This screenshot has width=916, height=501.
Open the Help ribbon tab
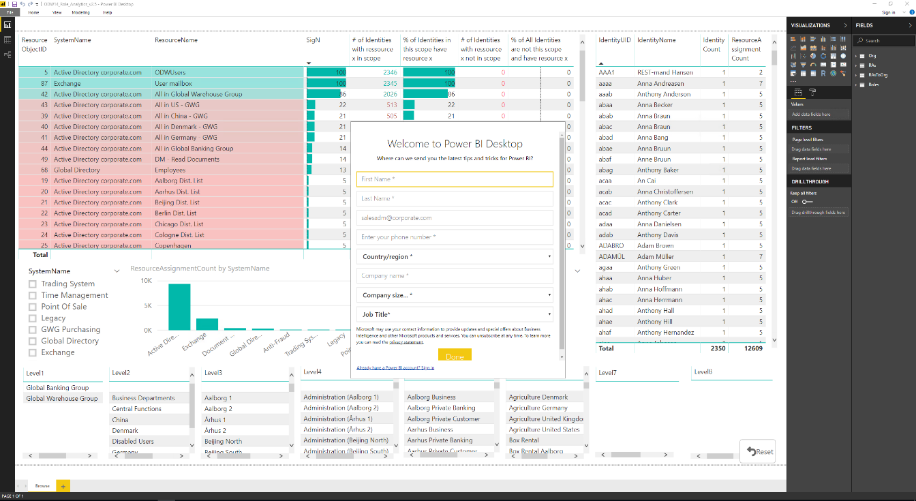point(107,12)
